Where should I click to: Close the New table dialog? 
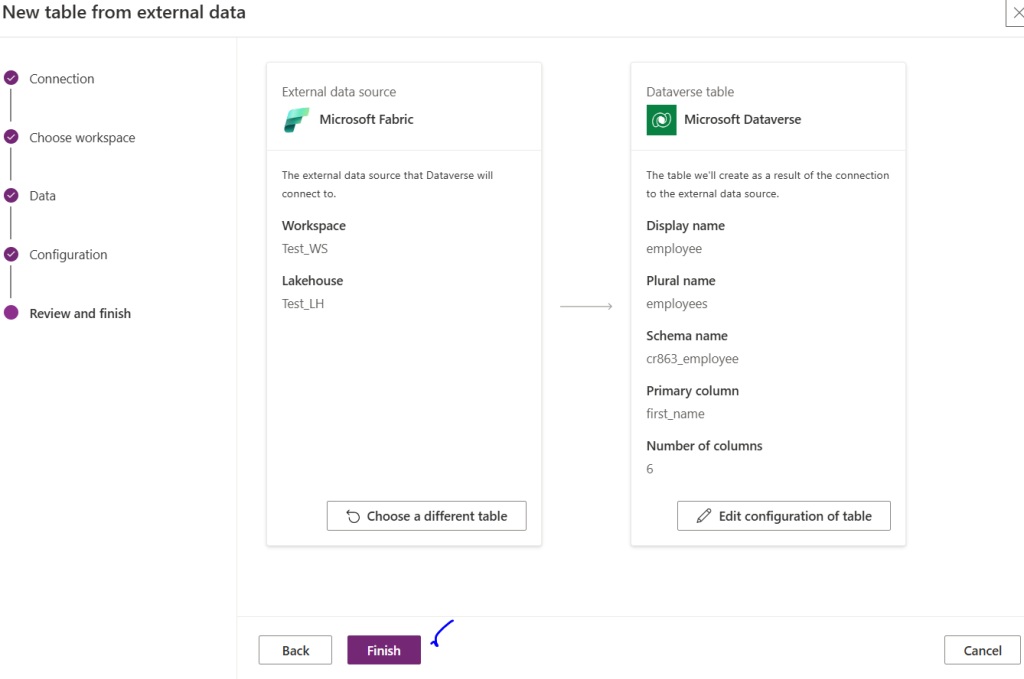click(x=1017, y=13)
